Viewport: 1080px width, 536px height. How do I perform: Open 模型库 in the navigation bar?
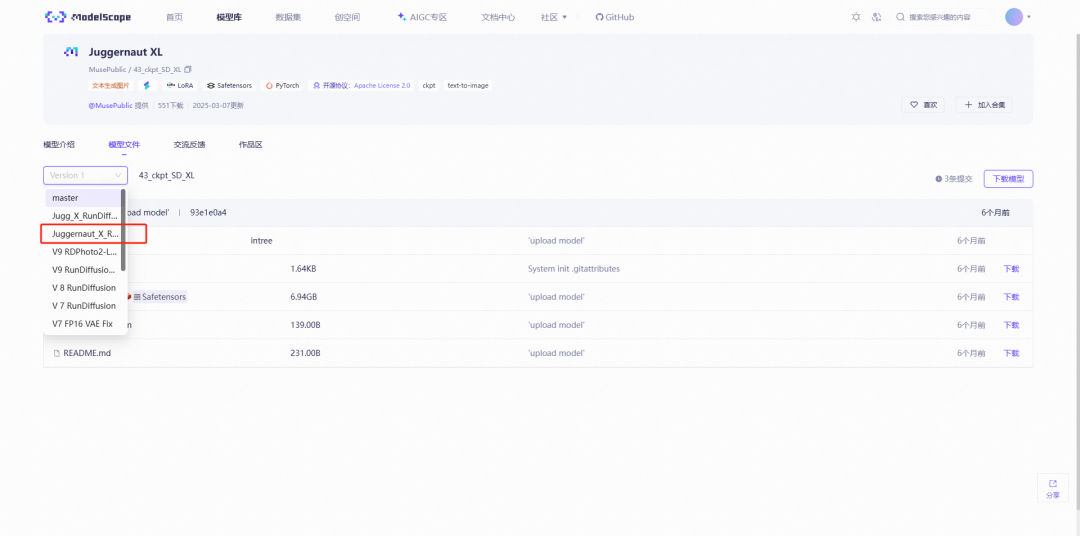coord(229,17)
